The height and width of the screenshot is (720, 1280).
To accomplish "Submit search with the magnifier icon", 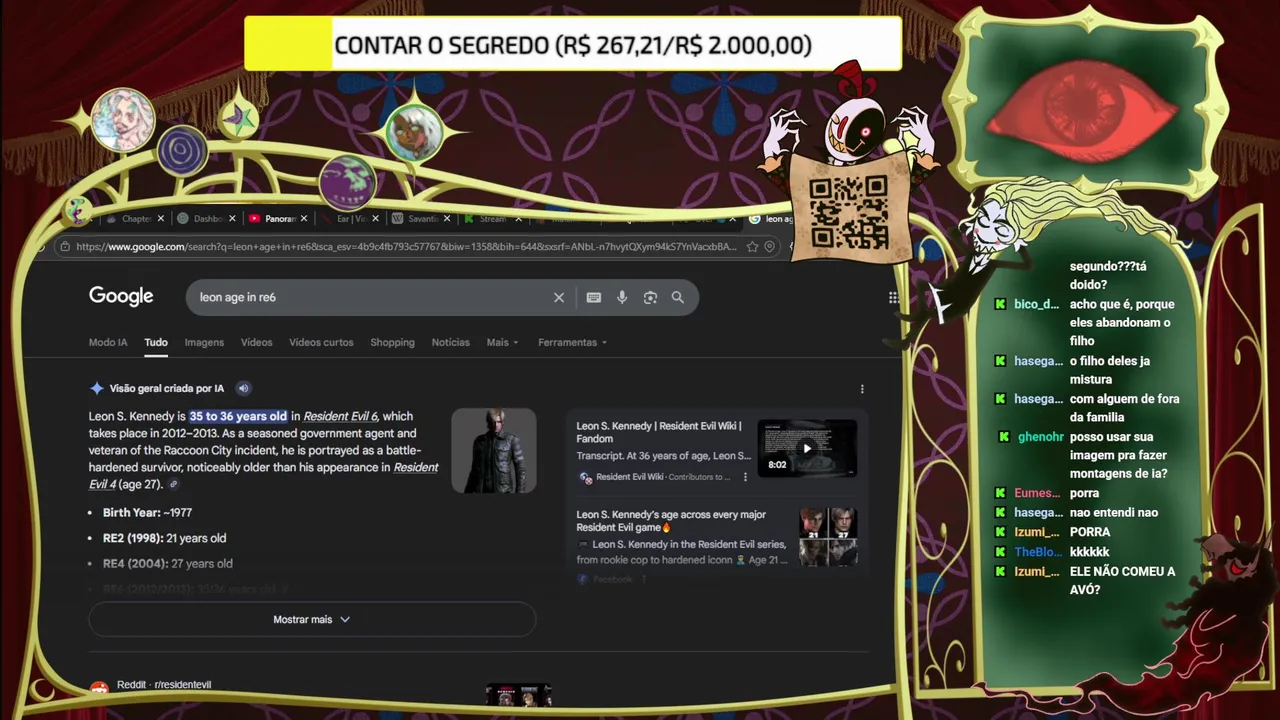I will (x=678, y=297).
